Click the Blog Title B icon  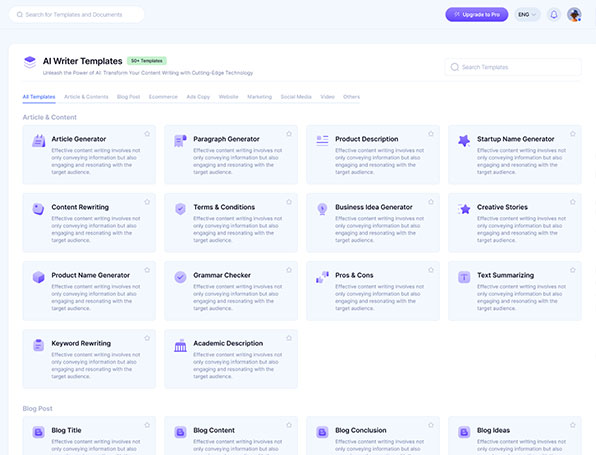tap(38, 432)
